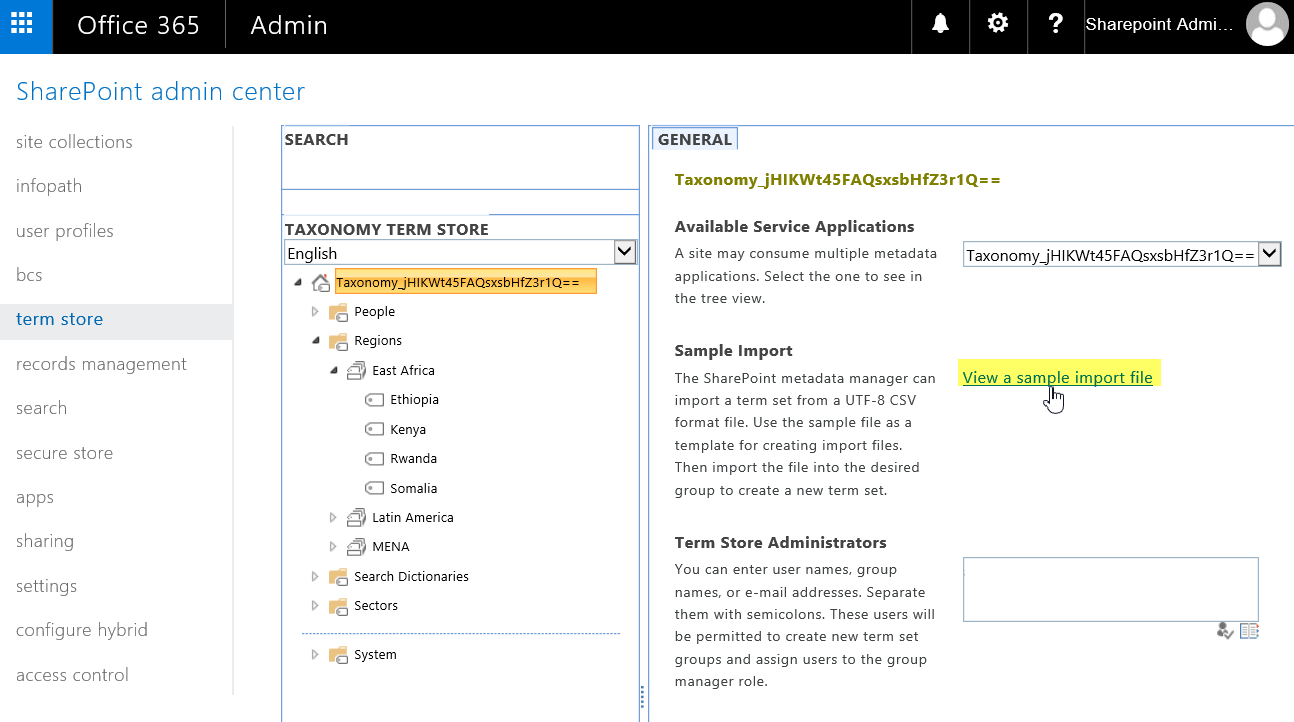The width and height of the screenshot is (1294, 722).
Task: Open sharing in sidebar
Action: coord(45,541)
